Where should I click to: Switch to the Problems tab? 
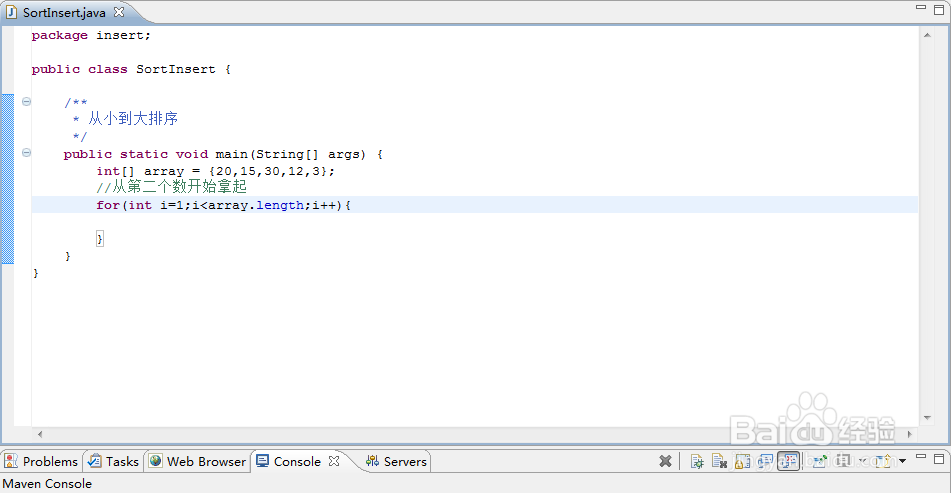click(x=41, y=461)
